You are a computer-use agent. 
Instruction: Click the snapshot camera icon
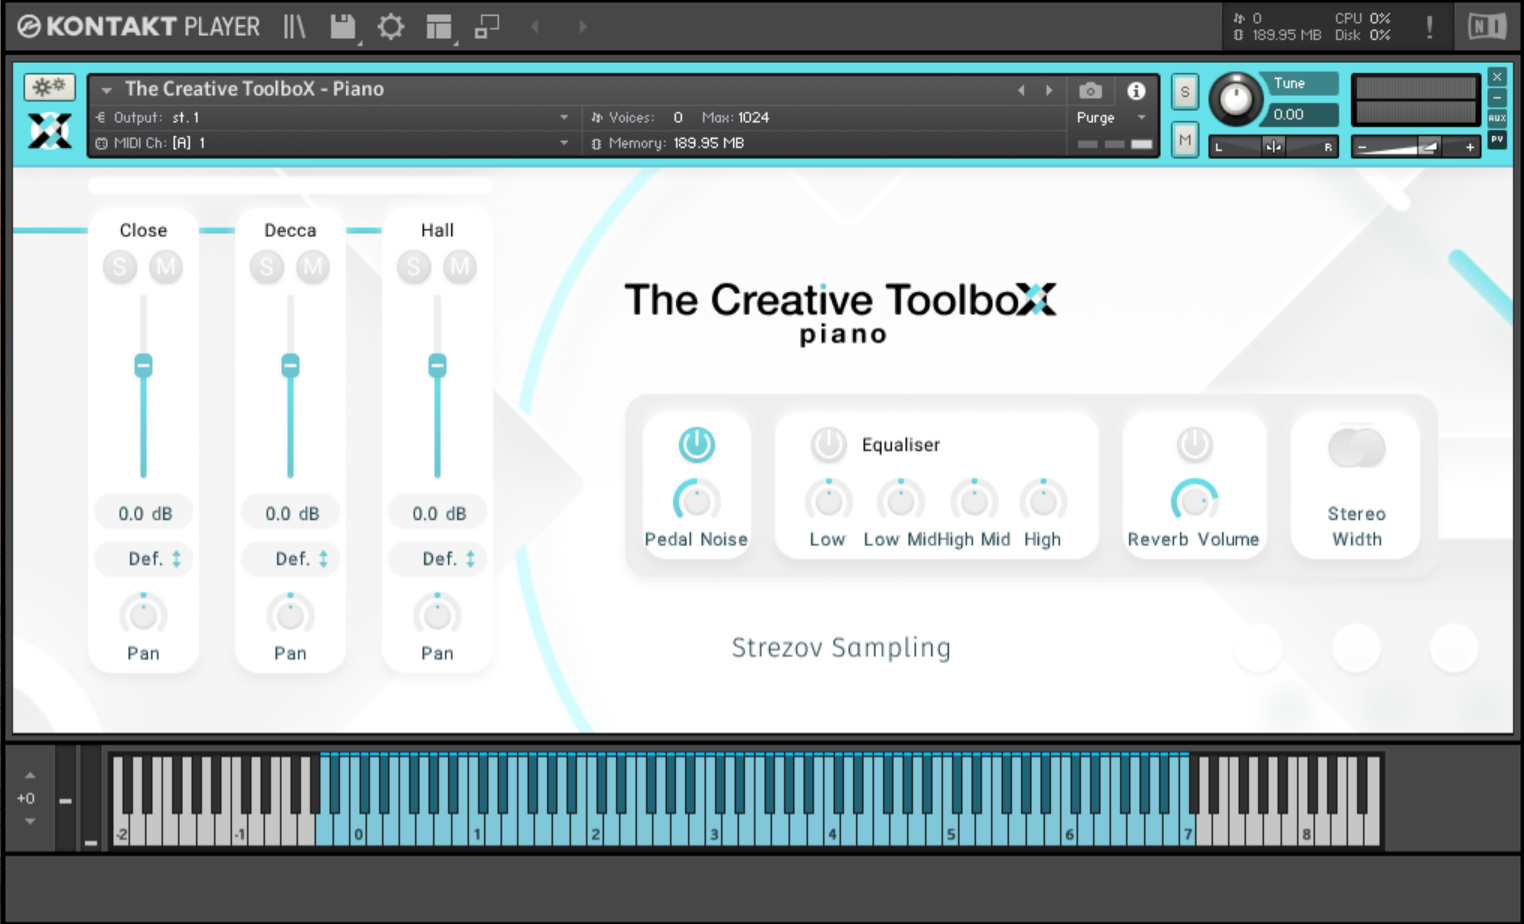(1091, 91)
